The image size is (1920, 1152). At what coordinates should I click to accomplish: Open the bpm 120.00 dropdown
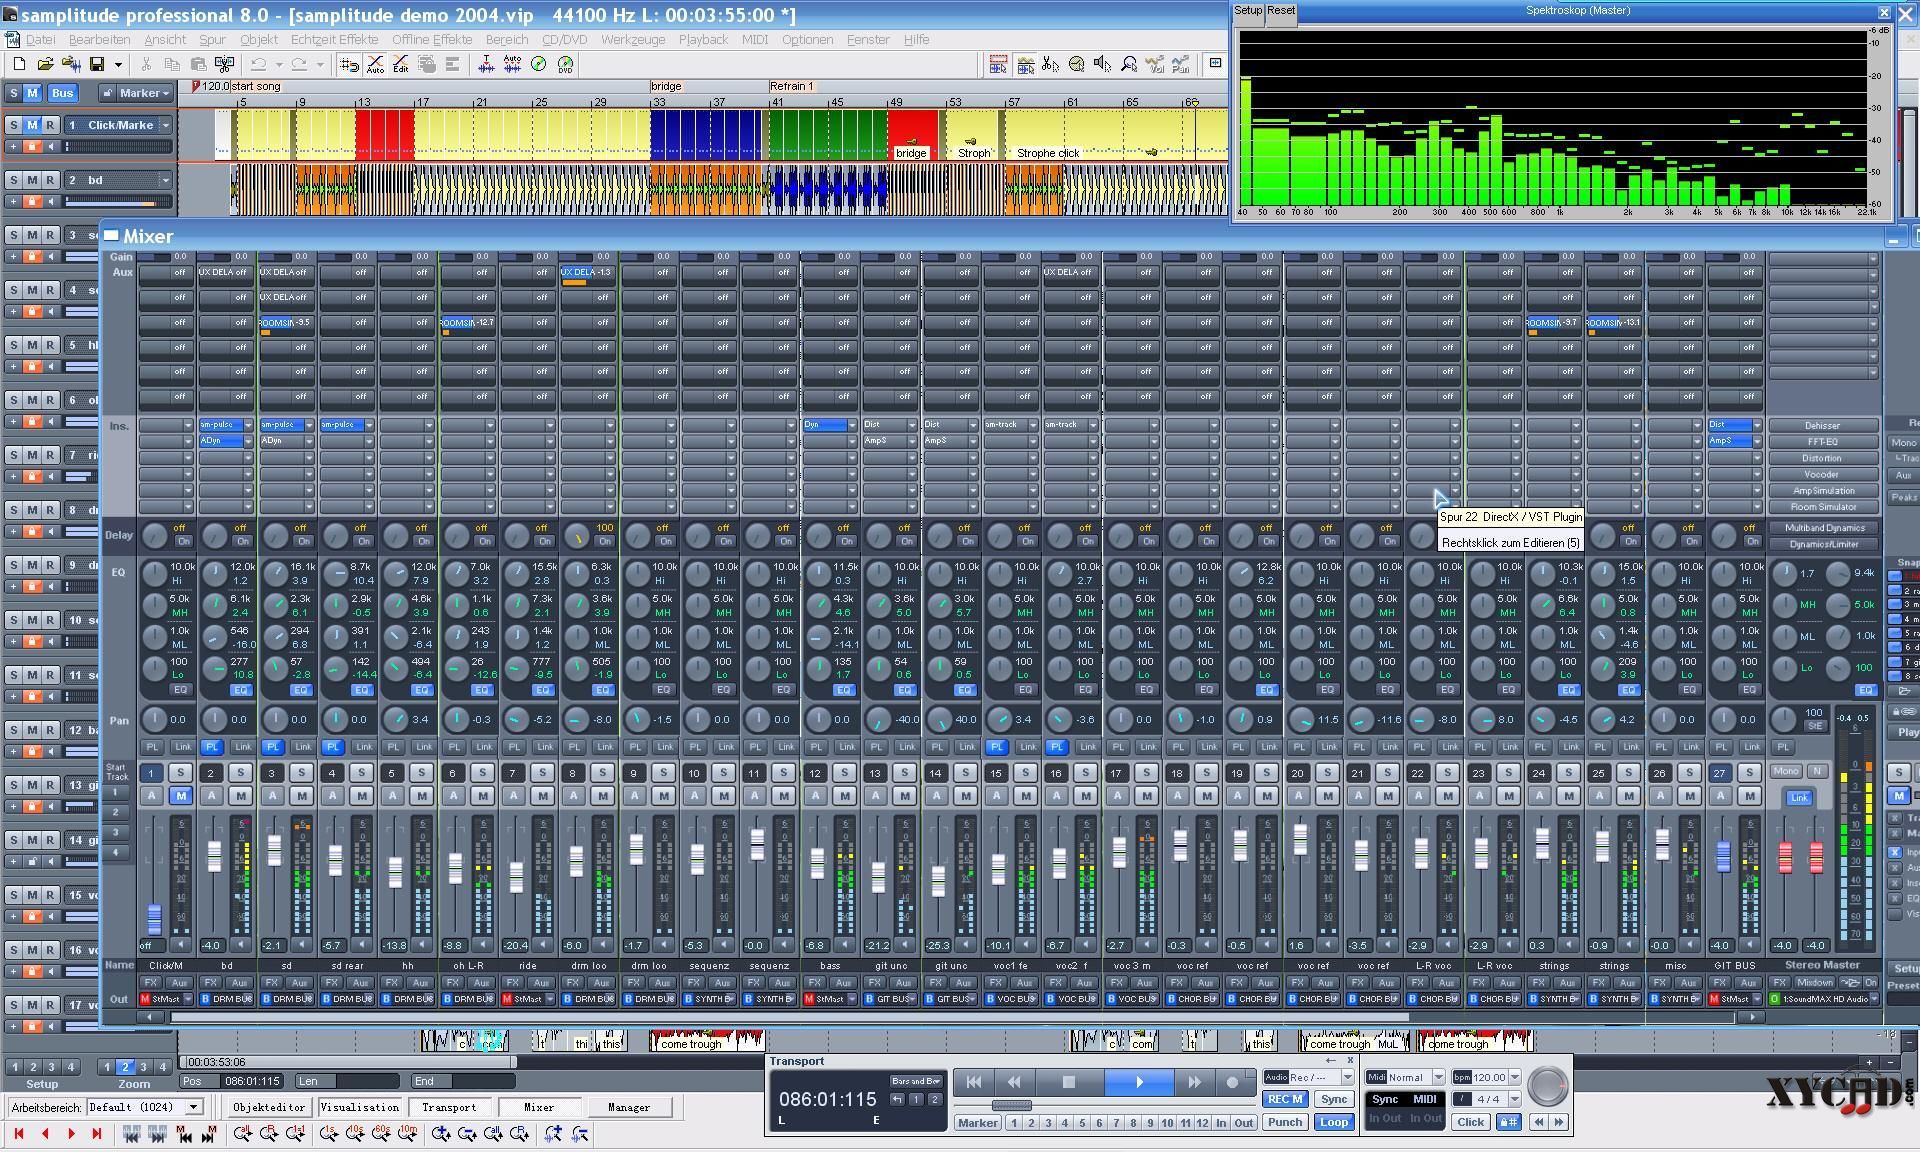pyautogui.click(x=1515, y=1078)
